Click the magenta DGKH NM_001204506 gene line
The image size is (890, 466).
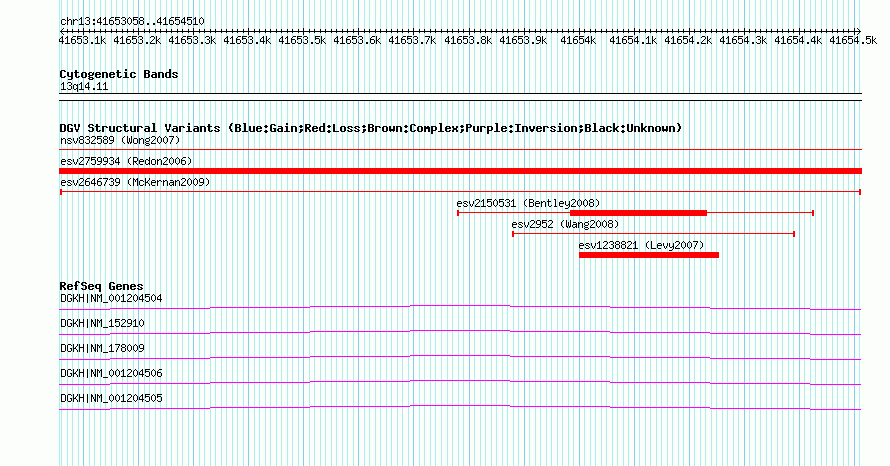[x=460, y=383]
